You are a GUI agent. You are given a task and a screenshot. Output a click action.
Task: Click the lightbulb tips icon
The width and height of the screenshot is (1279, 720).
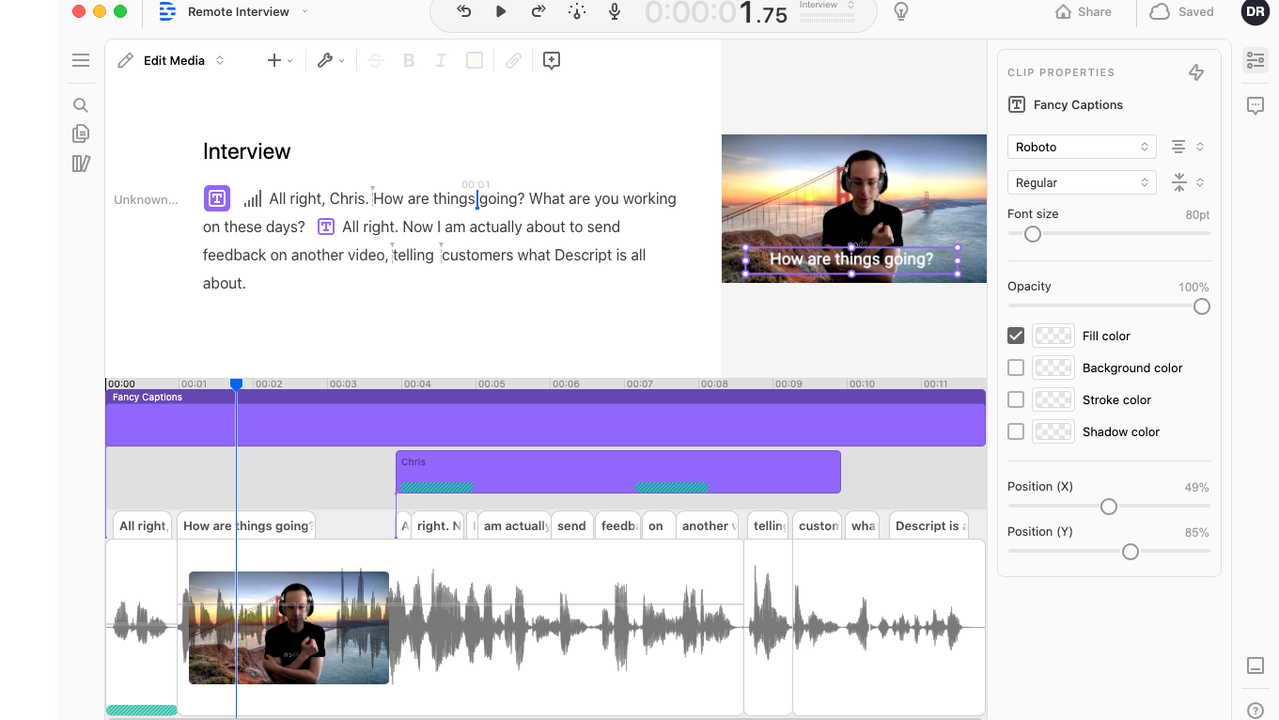click(901, 12)
